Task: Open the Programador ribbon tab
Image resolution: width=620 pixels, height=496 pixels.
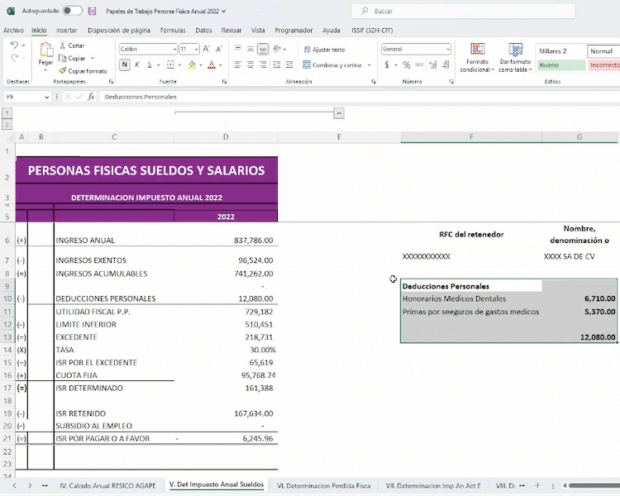Action: [x=293, y=30]
